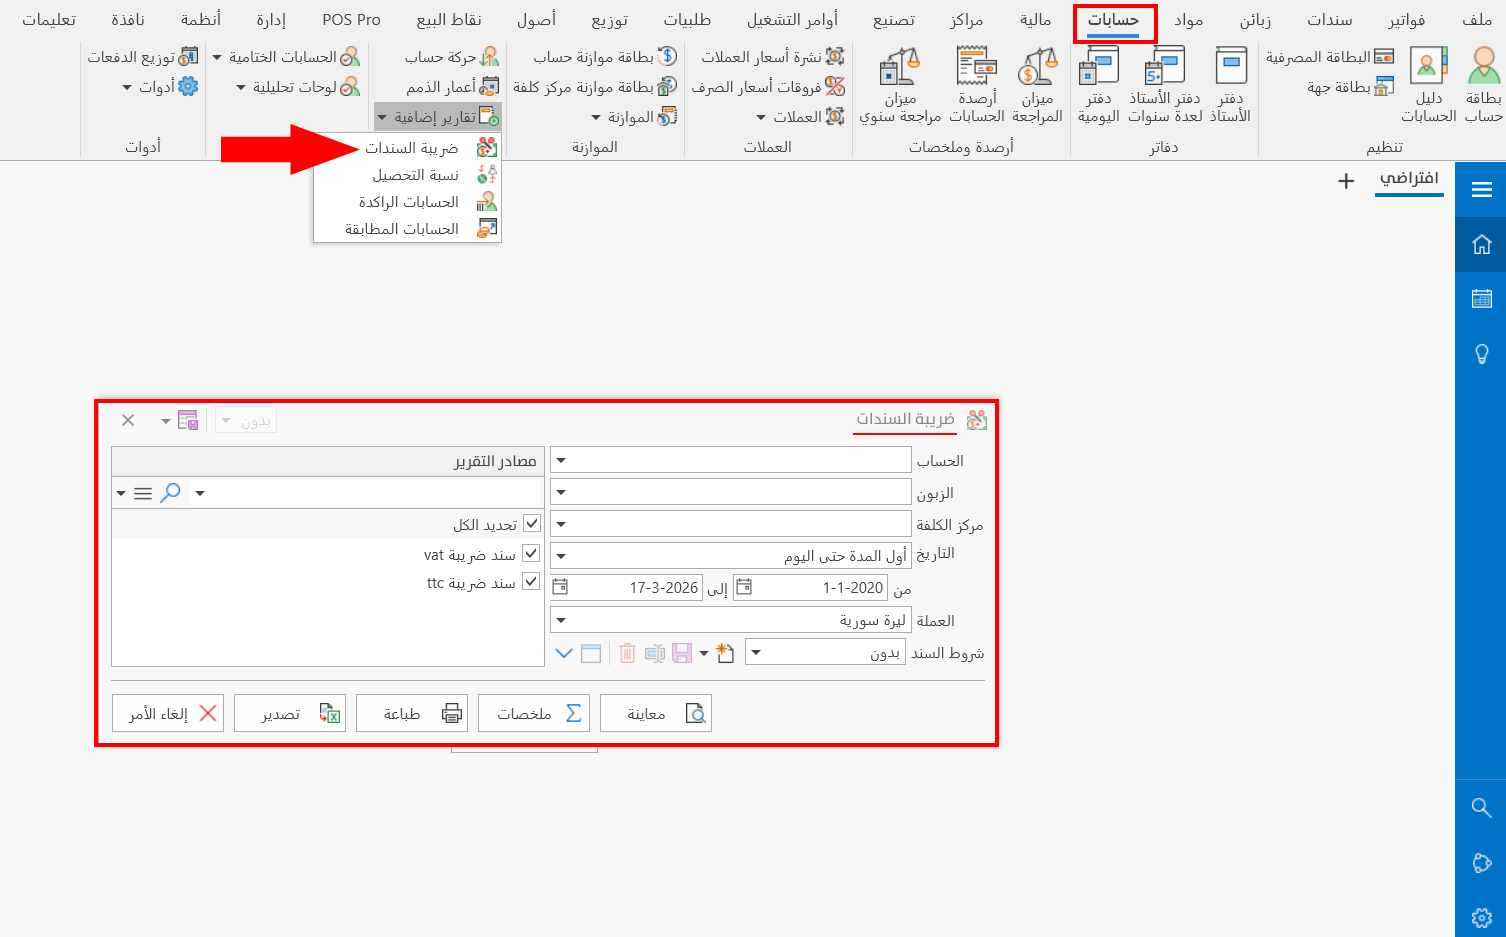Click the ملخصات summaries button
1506x937 pixels.
point(534,713)
